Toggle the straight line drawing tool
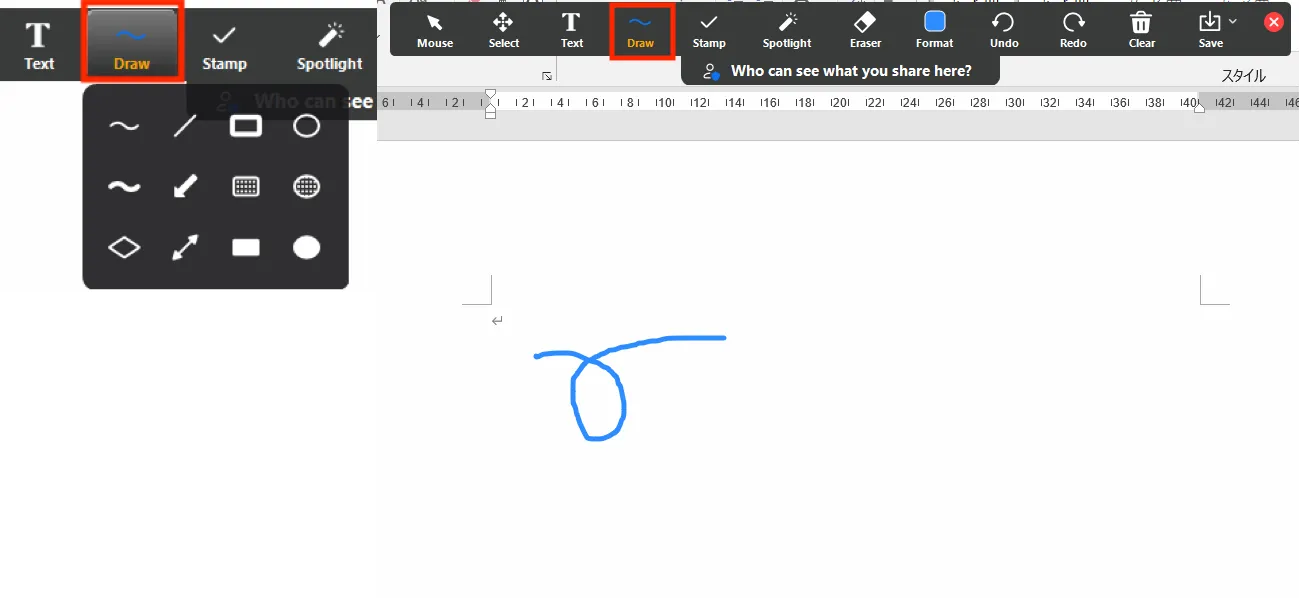The height and width of the screenshot is (599, 1300). tap(185, 126)
